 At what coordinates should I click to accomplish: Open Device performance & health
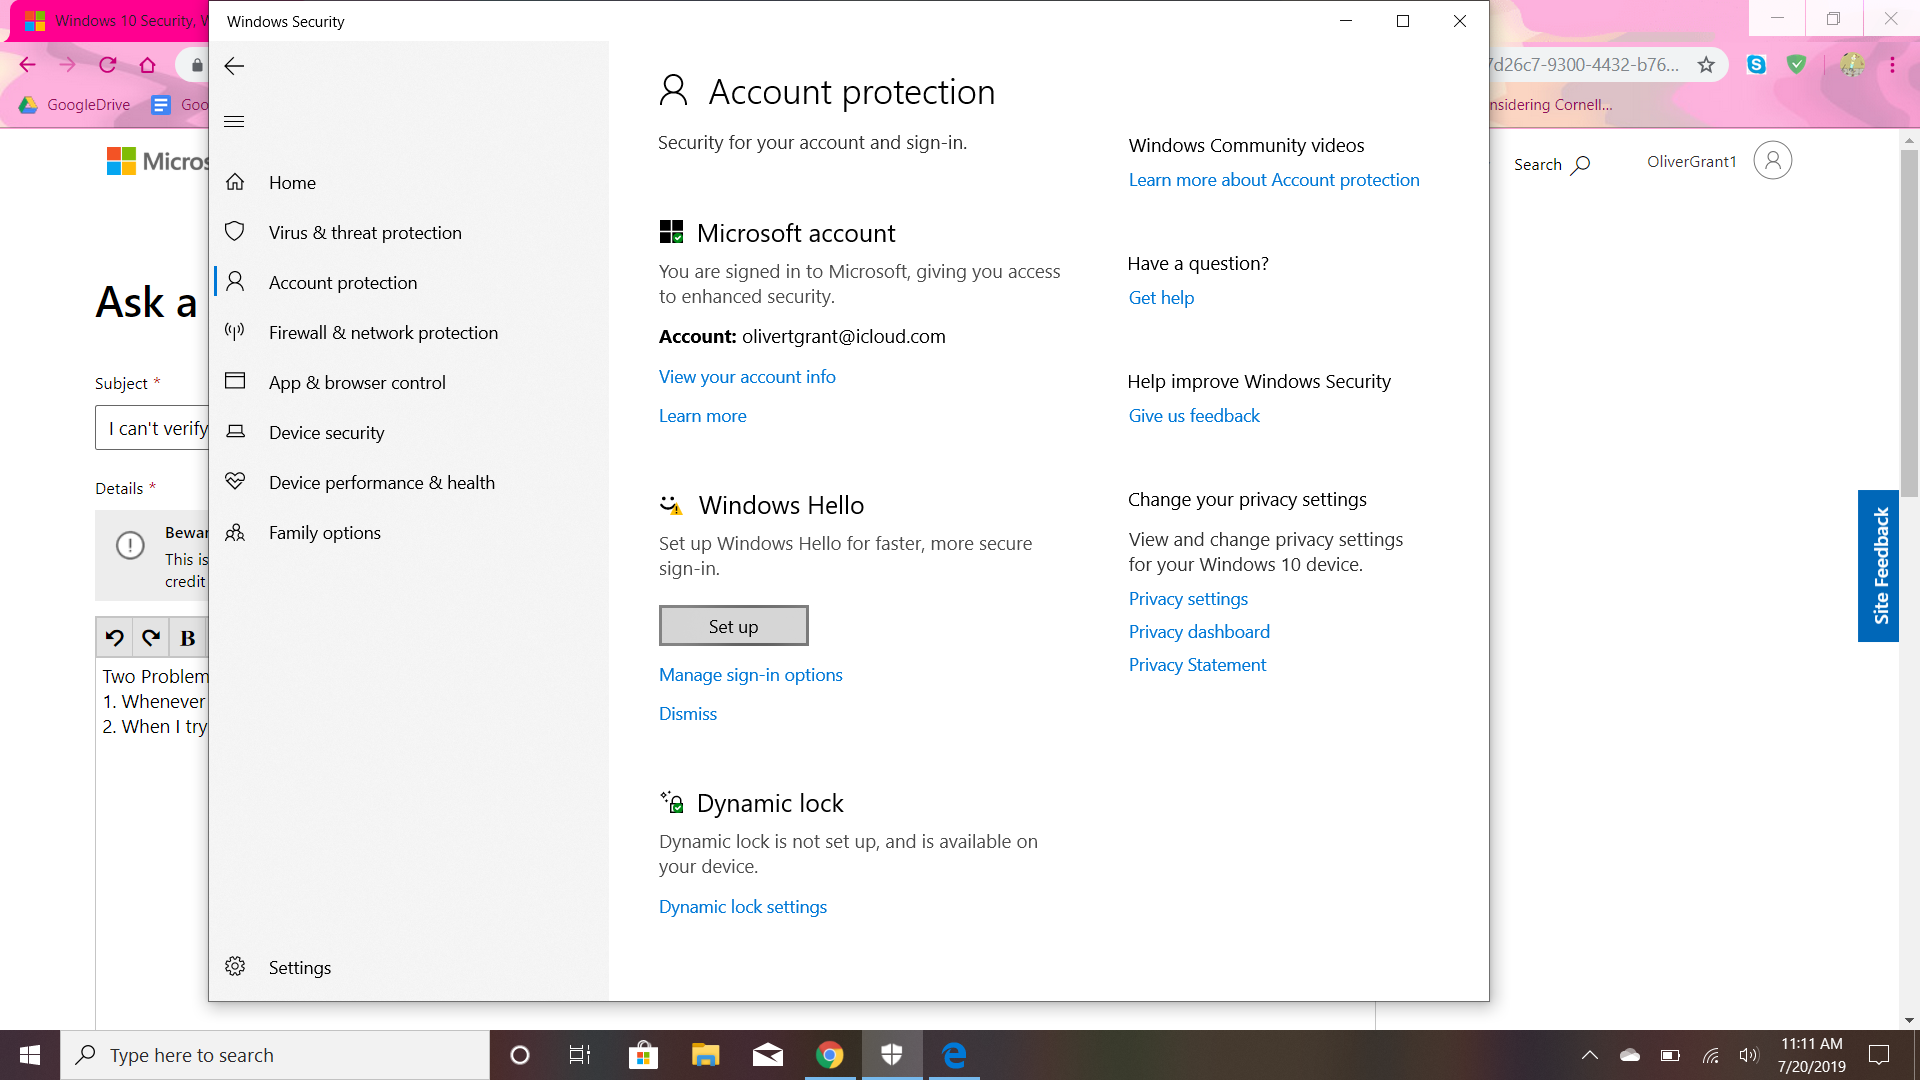pyautogui.click(x=381, y=482)
